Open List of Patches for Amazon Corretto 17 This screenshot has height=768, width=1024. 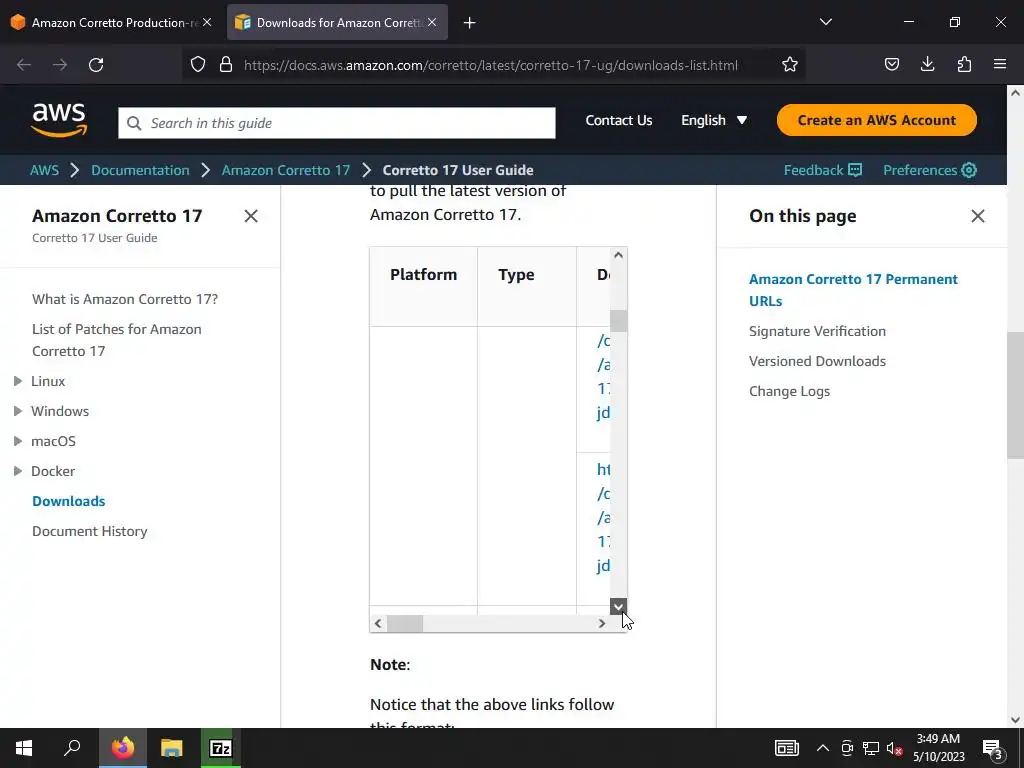[x=117, y=340]
